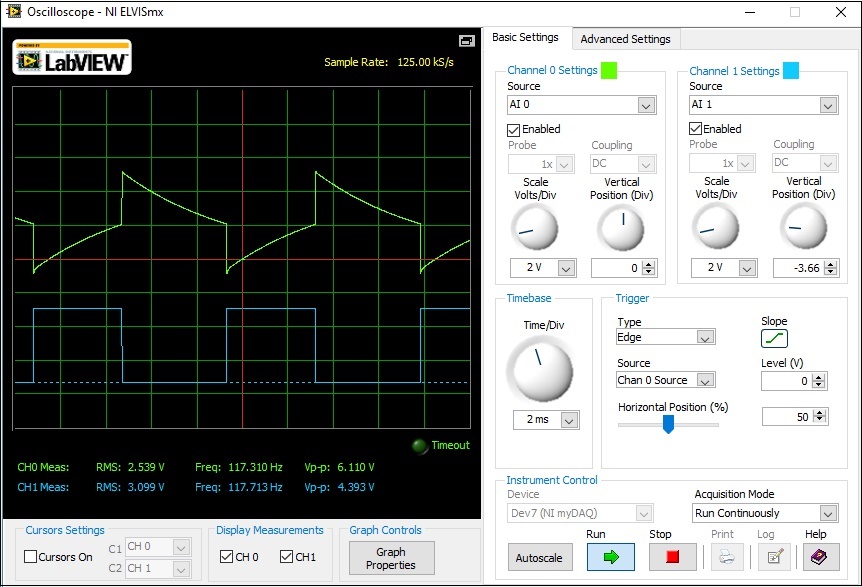Open the Channel 0 Source dropdown
Screen dimensions: 862x587
580,105
